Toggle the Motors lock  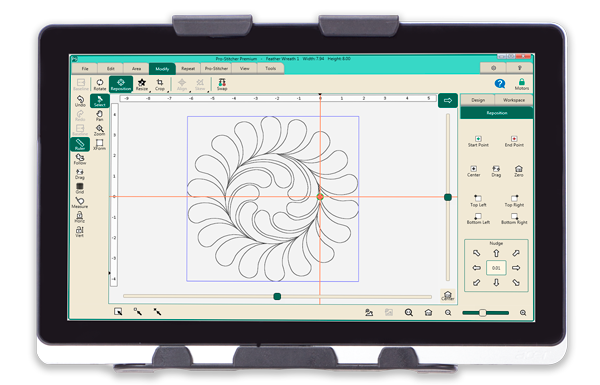point(522,85)
